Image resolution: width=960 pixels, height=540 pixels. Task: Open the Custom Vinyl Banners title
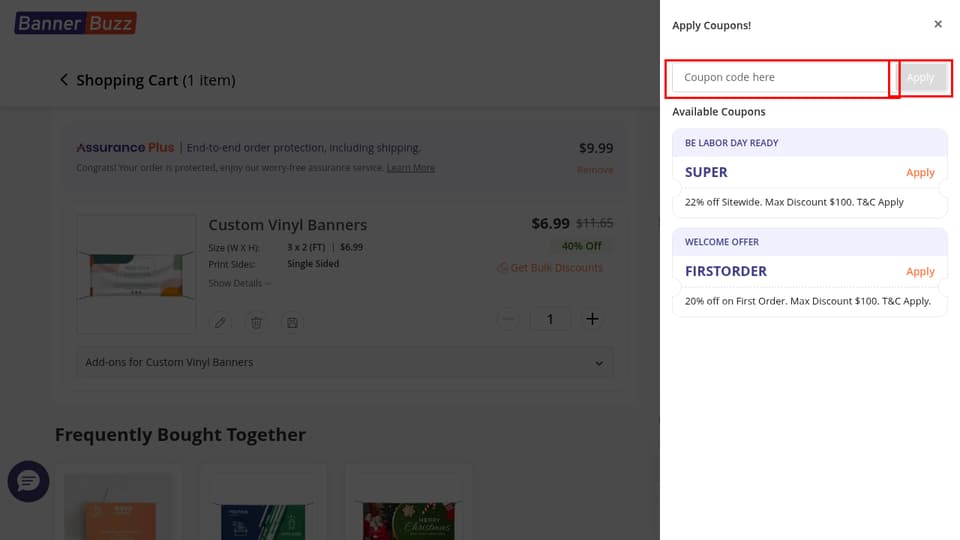pos(288,225)
